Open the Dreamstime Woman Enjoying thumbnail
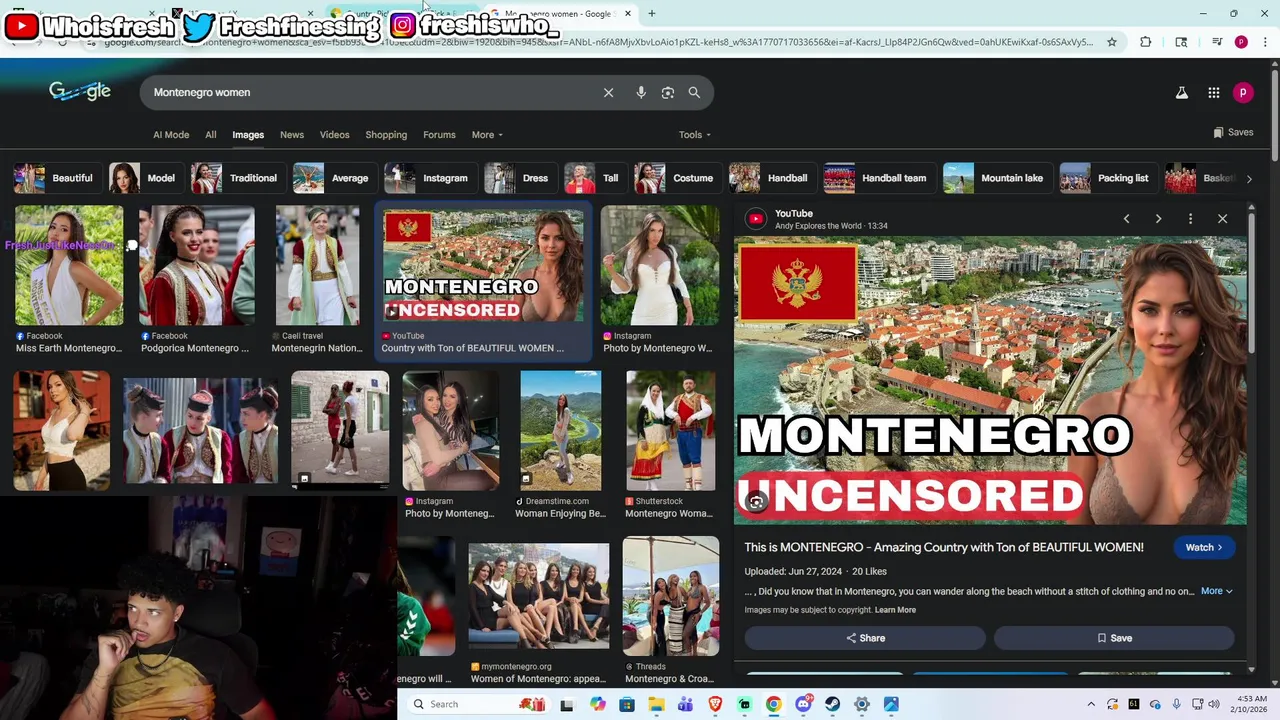This screenshot has height=720, width=1280. [x=560, y=431]
